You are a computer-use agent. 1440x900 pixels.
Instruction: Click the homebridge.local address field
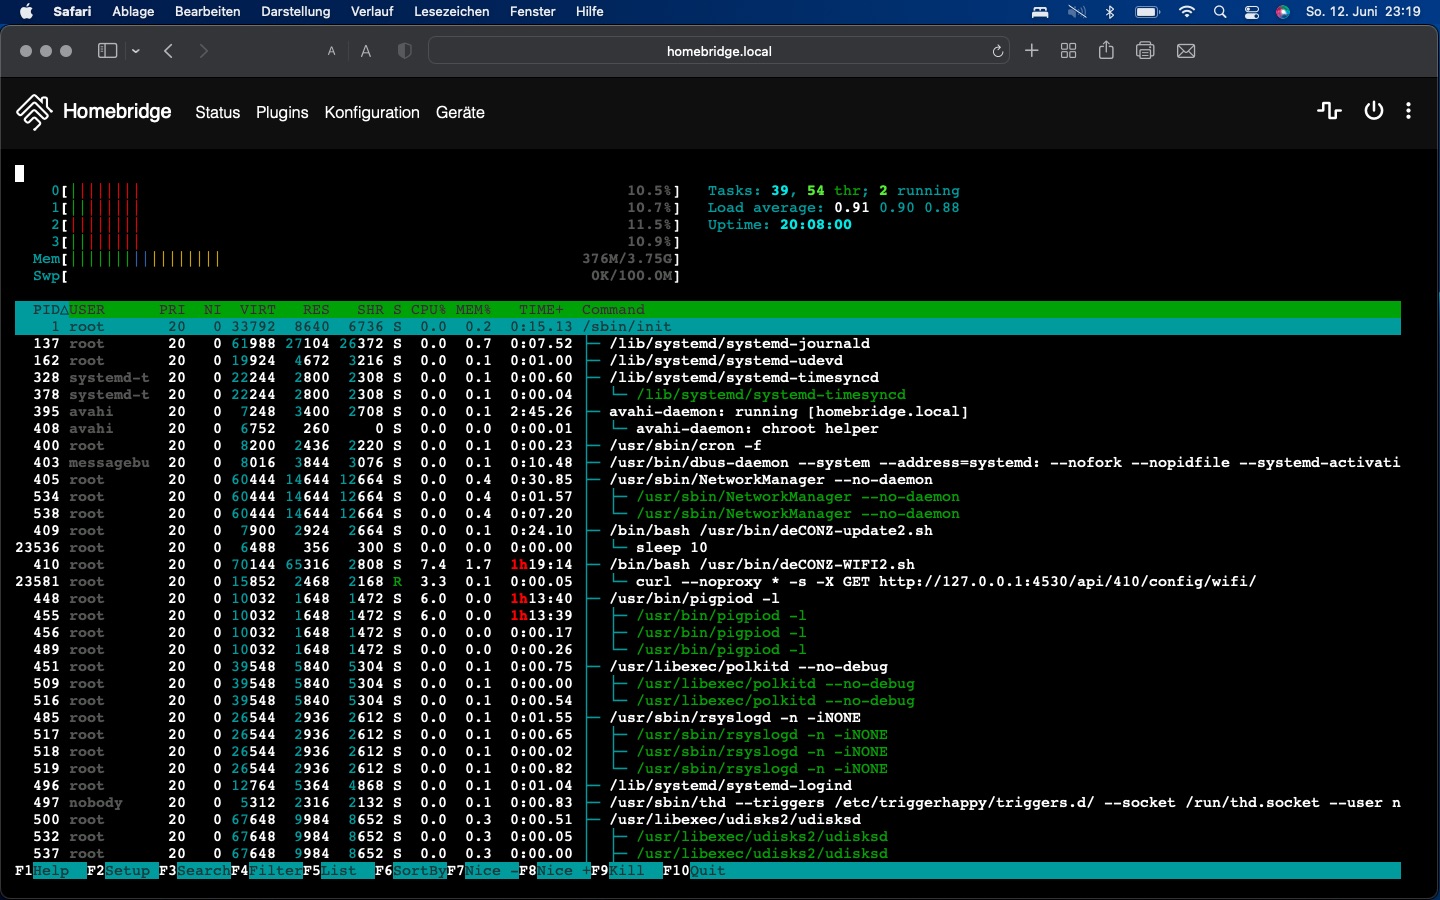718,51
